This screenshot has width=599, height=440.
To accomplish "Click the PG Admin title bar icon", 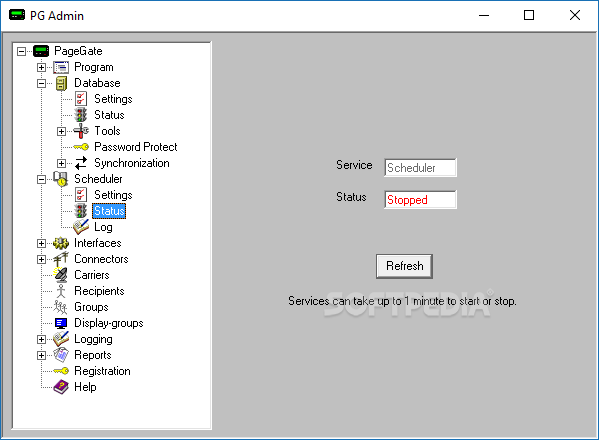I will point(17,15).
